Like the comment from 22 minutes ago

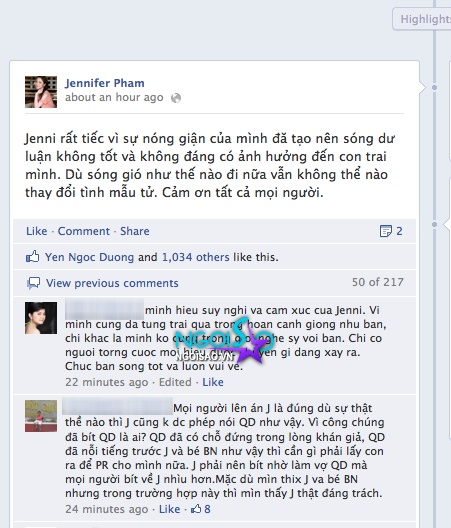click(x=213, y=382)
